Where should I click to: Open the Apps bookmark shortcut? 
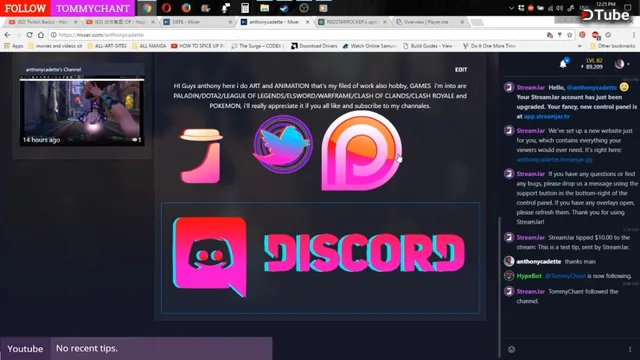[13, 46]
